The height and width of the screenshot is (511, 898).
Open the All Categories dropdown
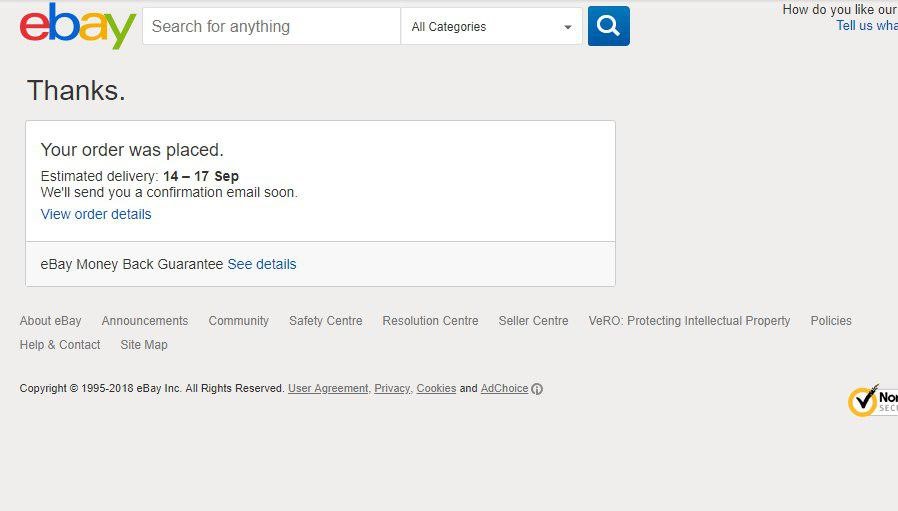pyautogui.click(x=491, y=27)
